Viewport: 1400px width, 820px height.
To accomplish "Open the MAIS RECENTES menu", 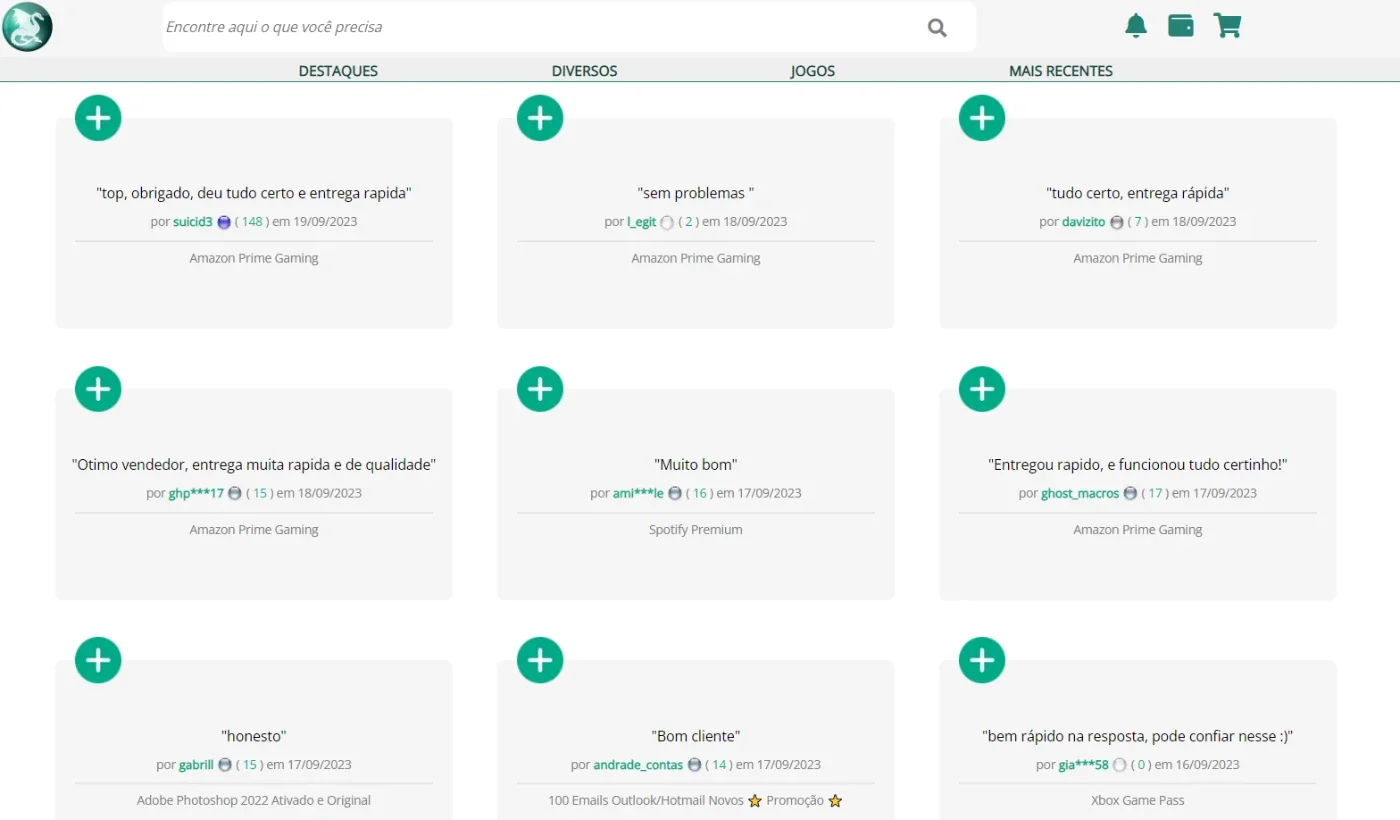I will (x=1061, y=71).
